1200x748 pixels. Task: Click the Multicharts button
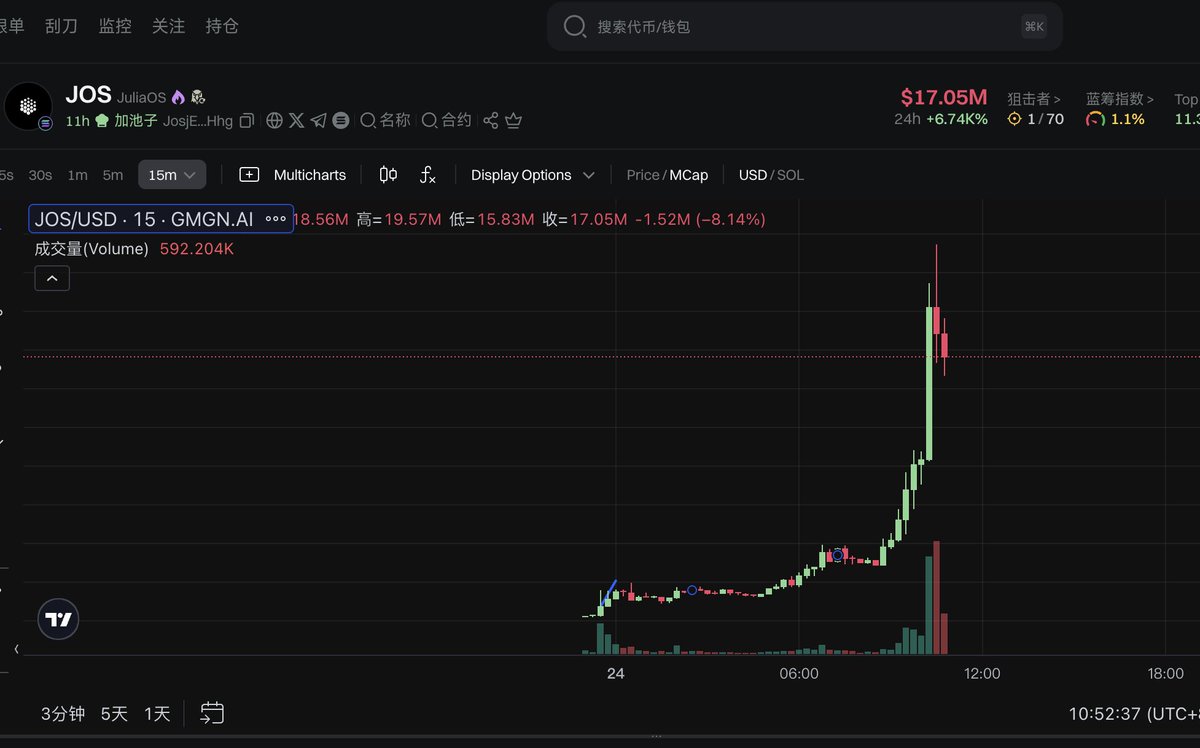pos(293,175)
